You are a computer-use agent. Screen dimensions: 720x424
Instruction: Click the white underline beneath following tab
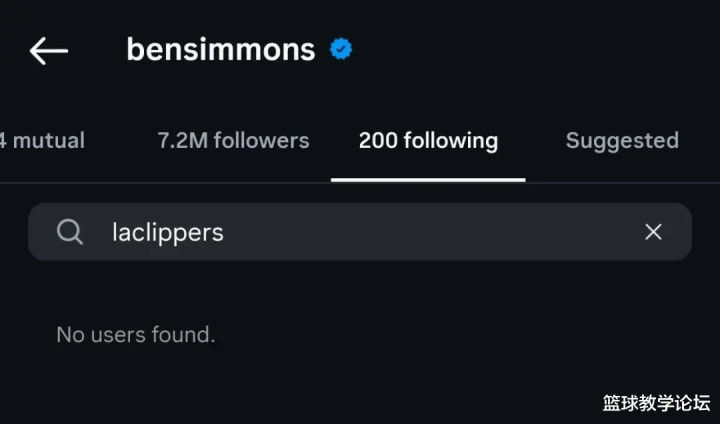[428, 180]
